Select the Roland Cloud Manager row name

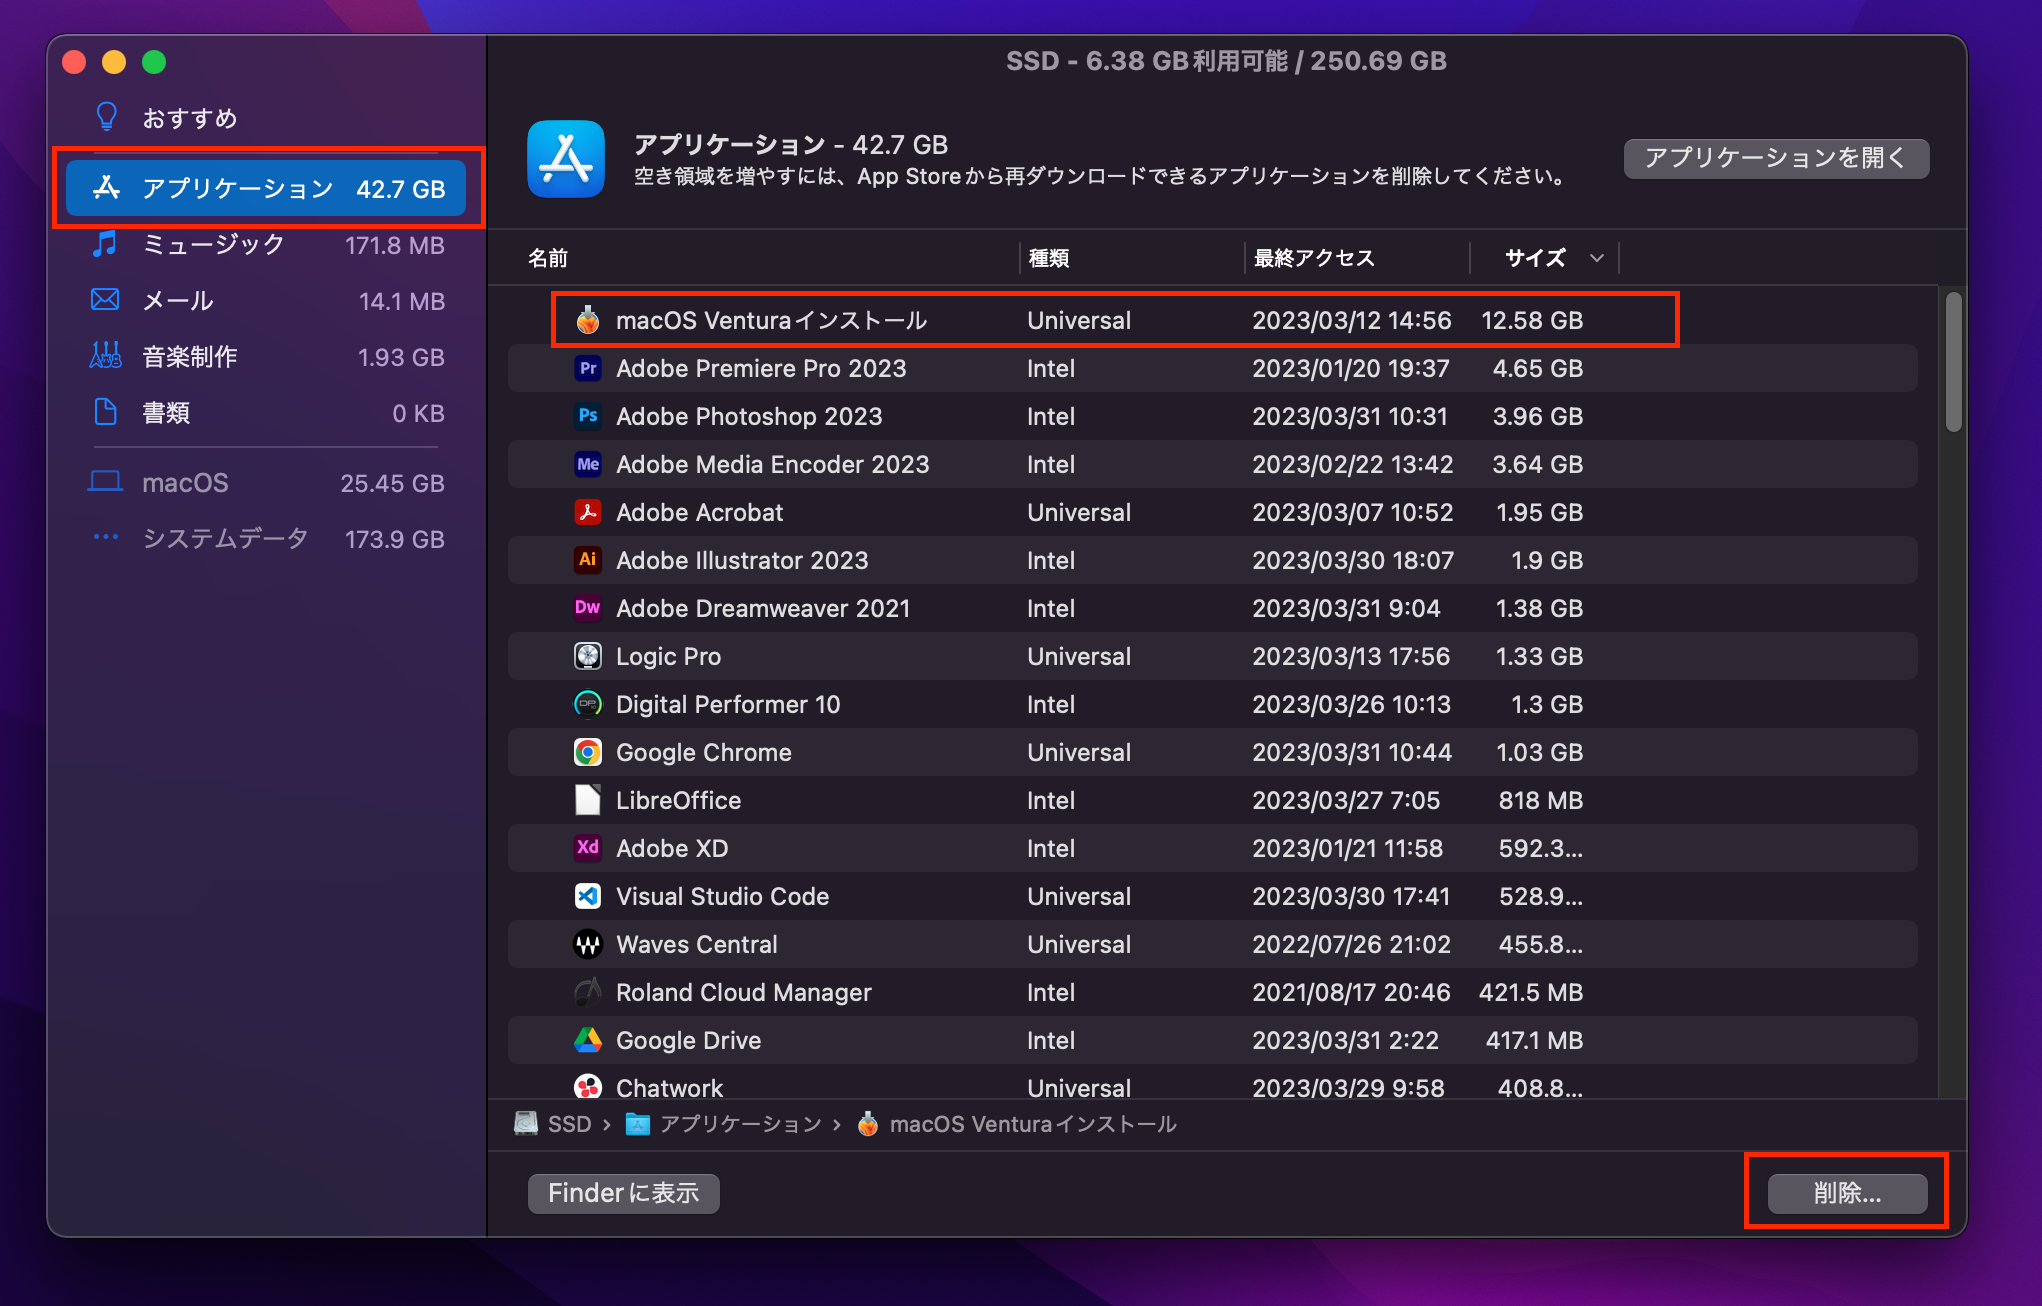(x=744, y=992)
